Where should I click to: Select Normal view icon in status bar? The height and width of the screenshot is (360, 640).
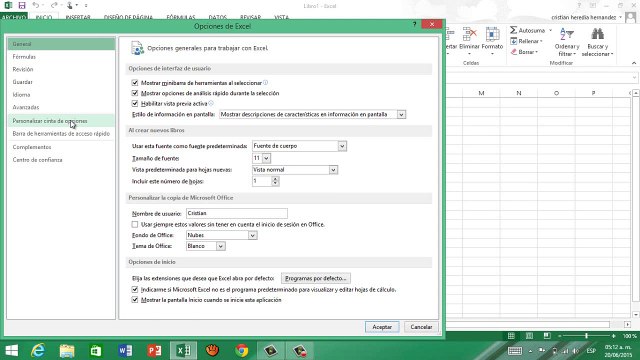(x=511, y=336)
